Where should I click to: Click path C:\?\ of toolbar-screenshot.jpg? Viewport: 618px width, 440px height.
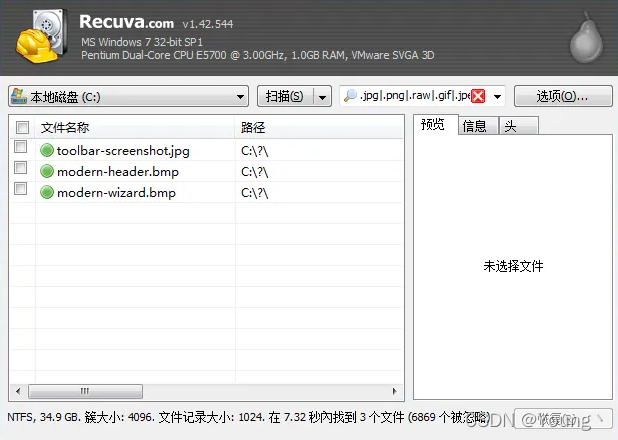pyautogui.click(x=255, y=151)
